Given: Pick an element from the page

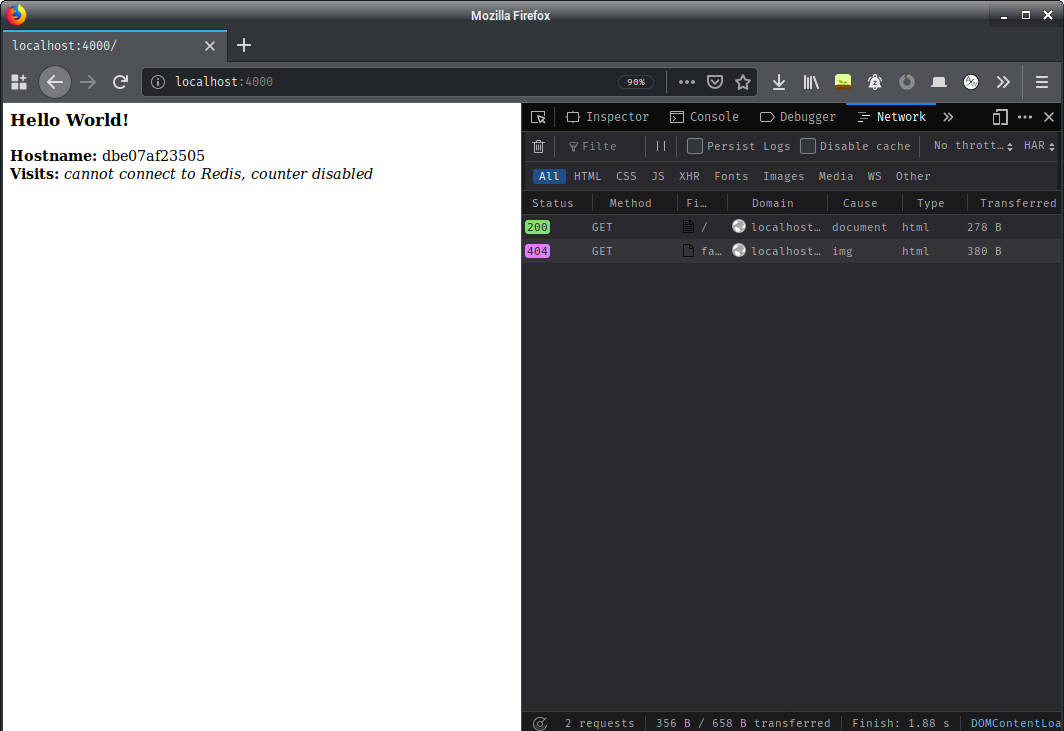Looking at the screenshot, I should pos(538,117).
